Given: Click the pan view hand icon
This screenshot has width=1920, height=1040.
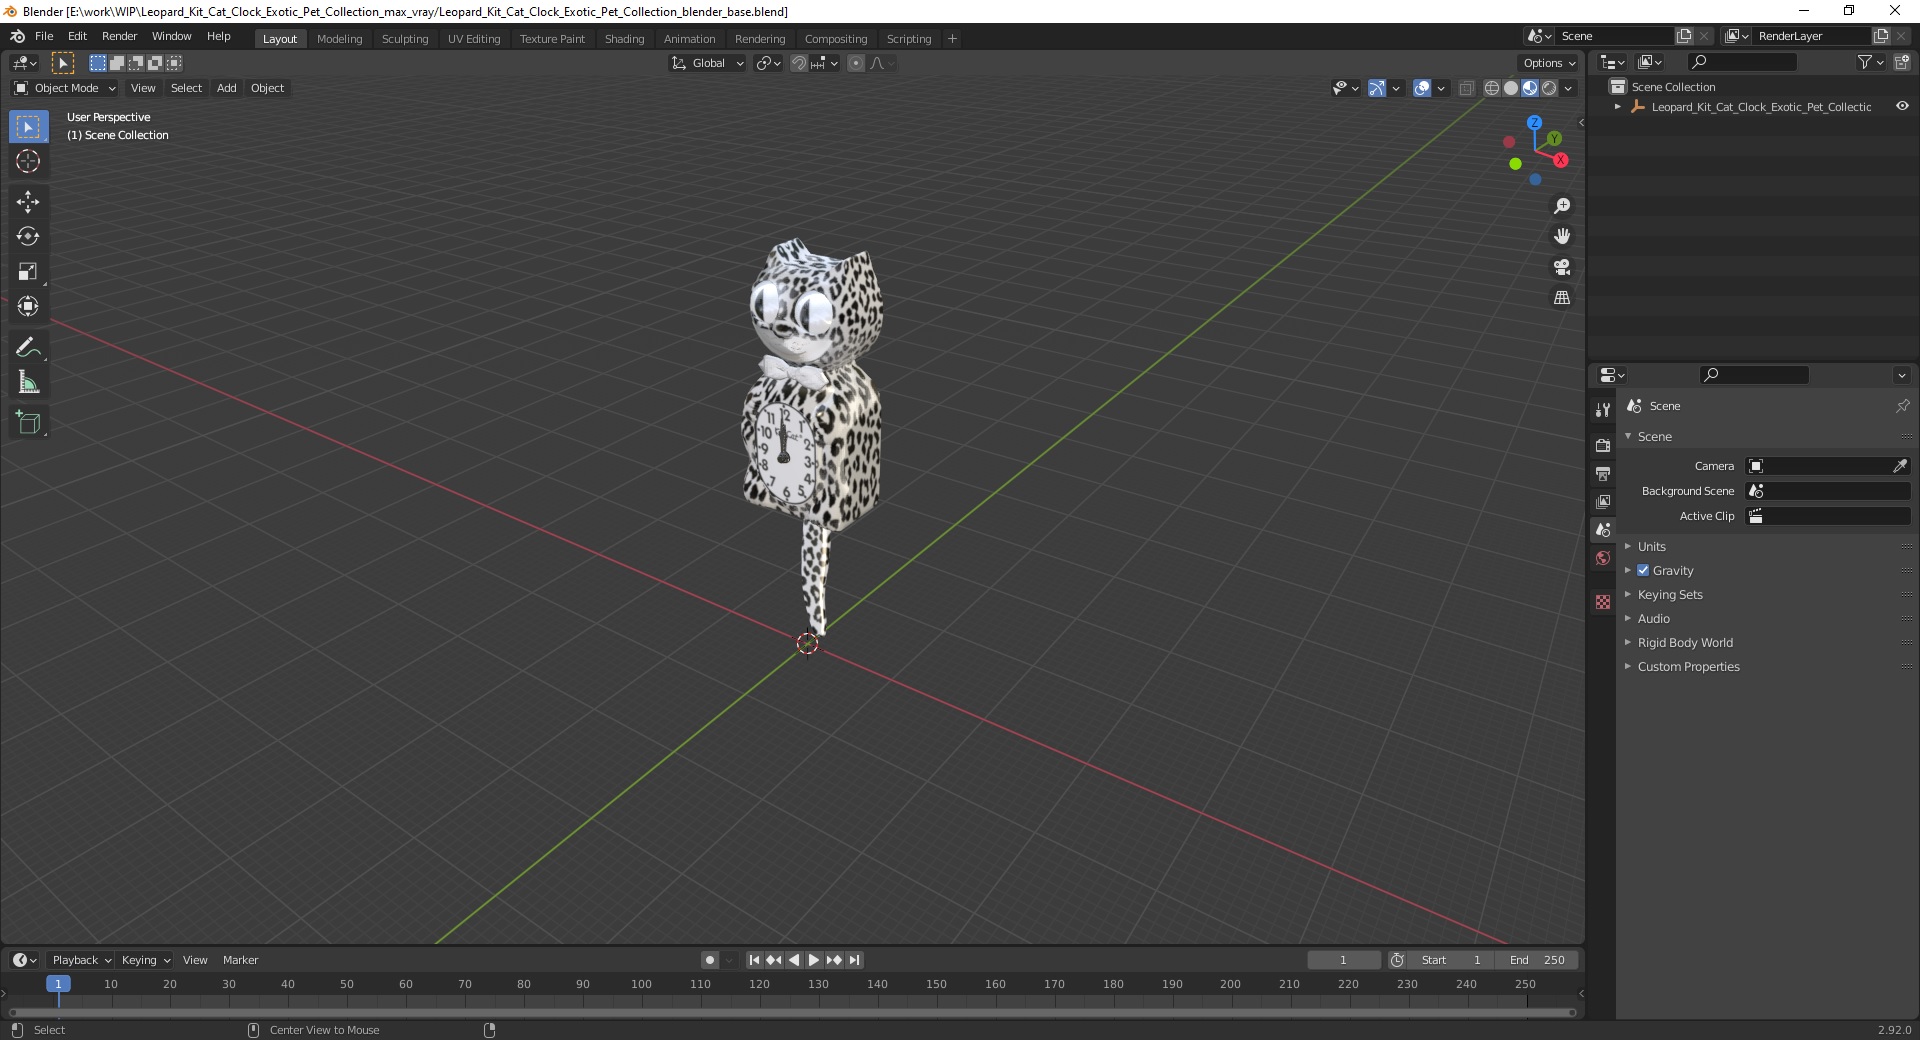Looking at the screenshot, I should point(1562,237).
